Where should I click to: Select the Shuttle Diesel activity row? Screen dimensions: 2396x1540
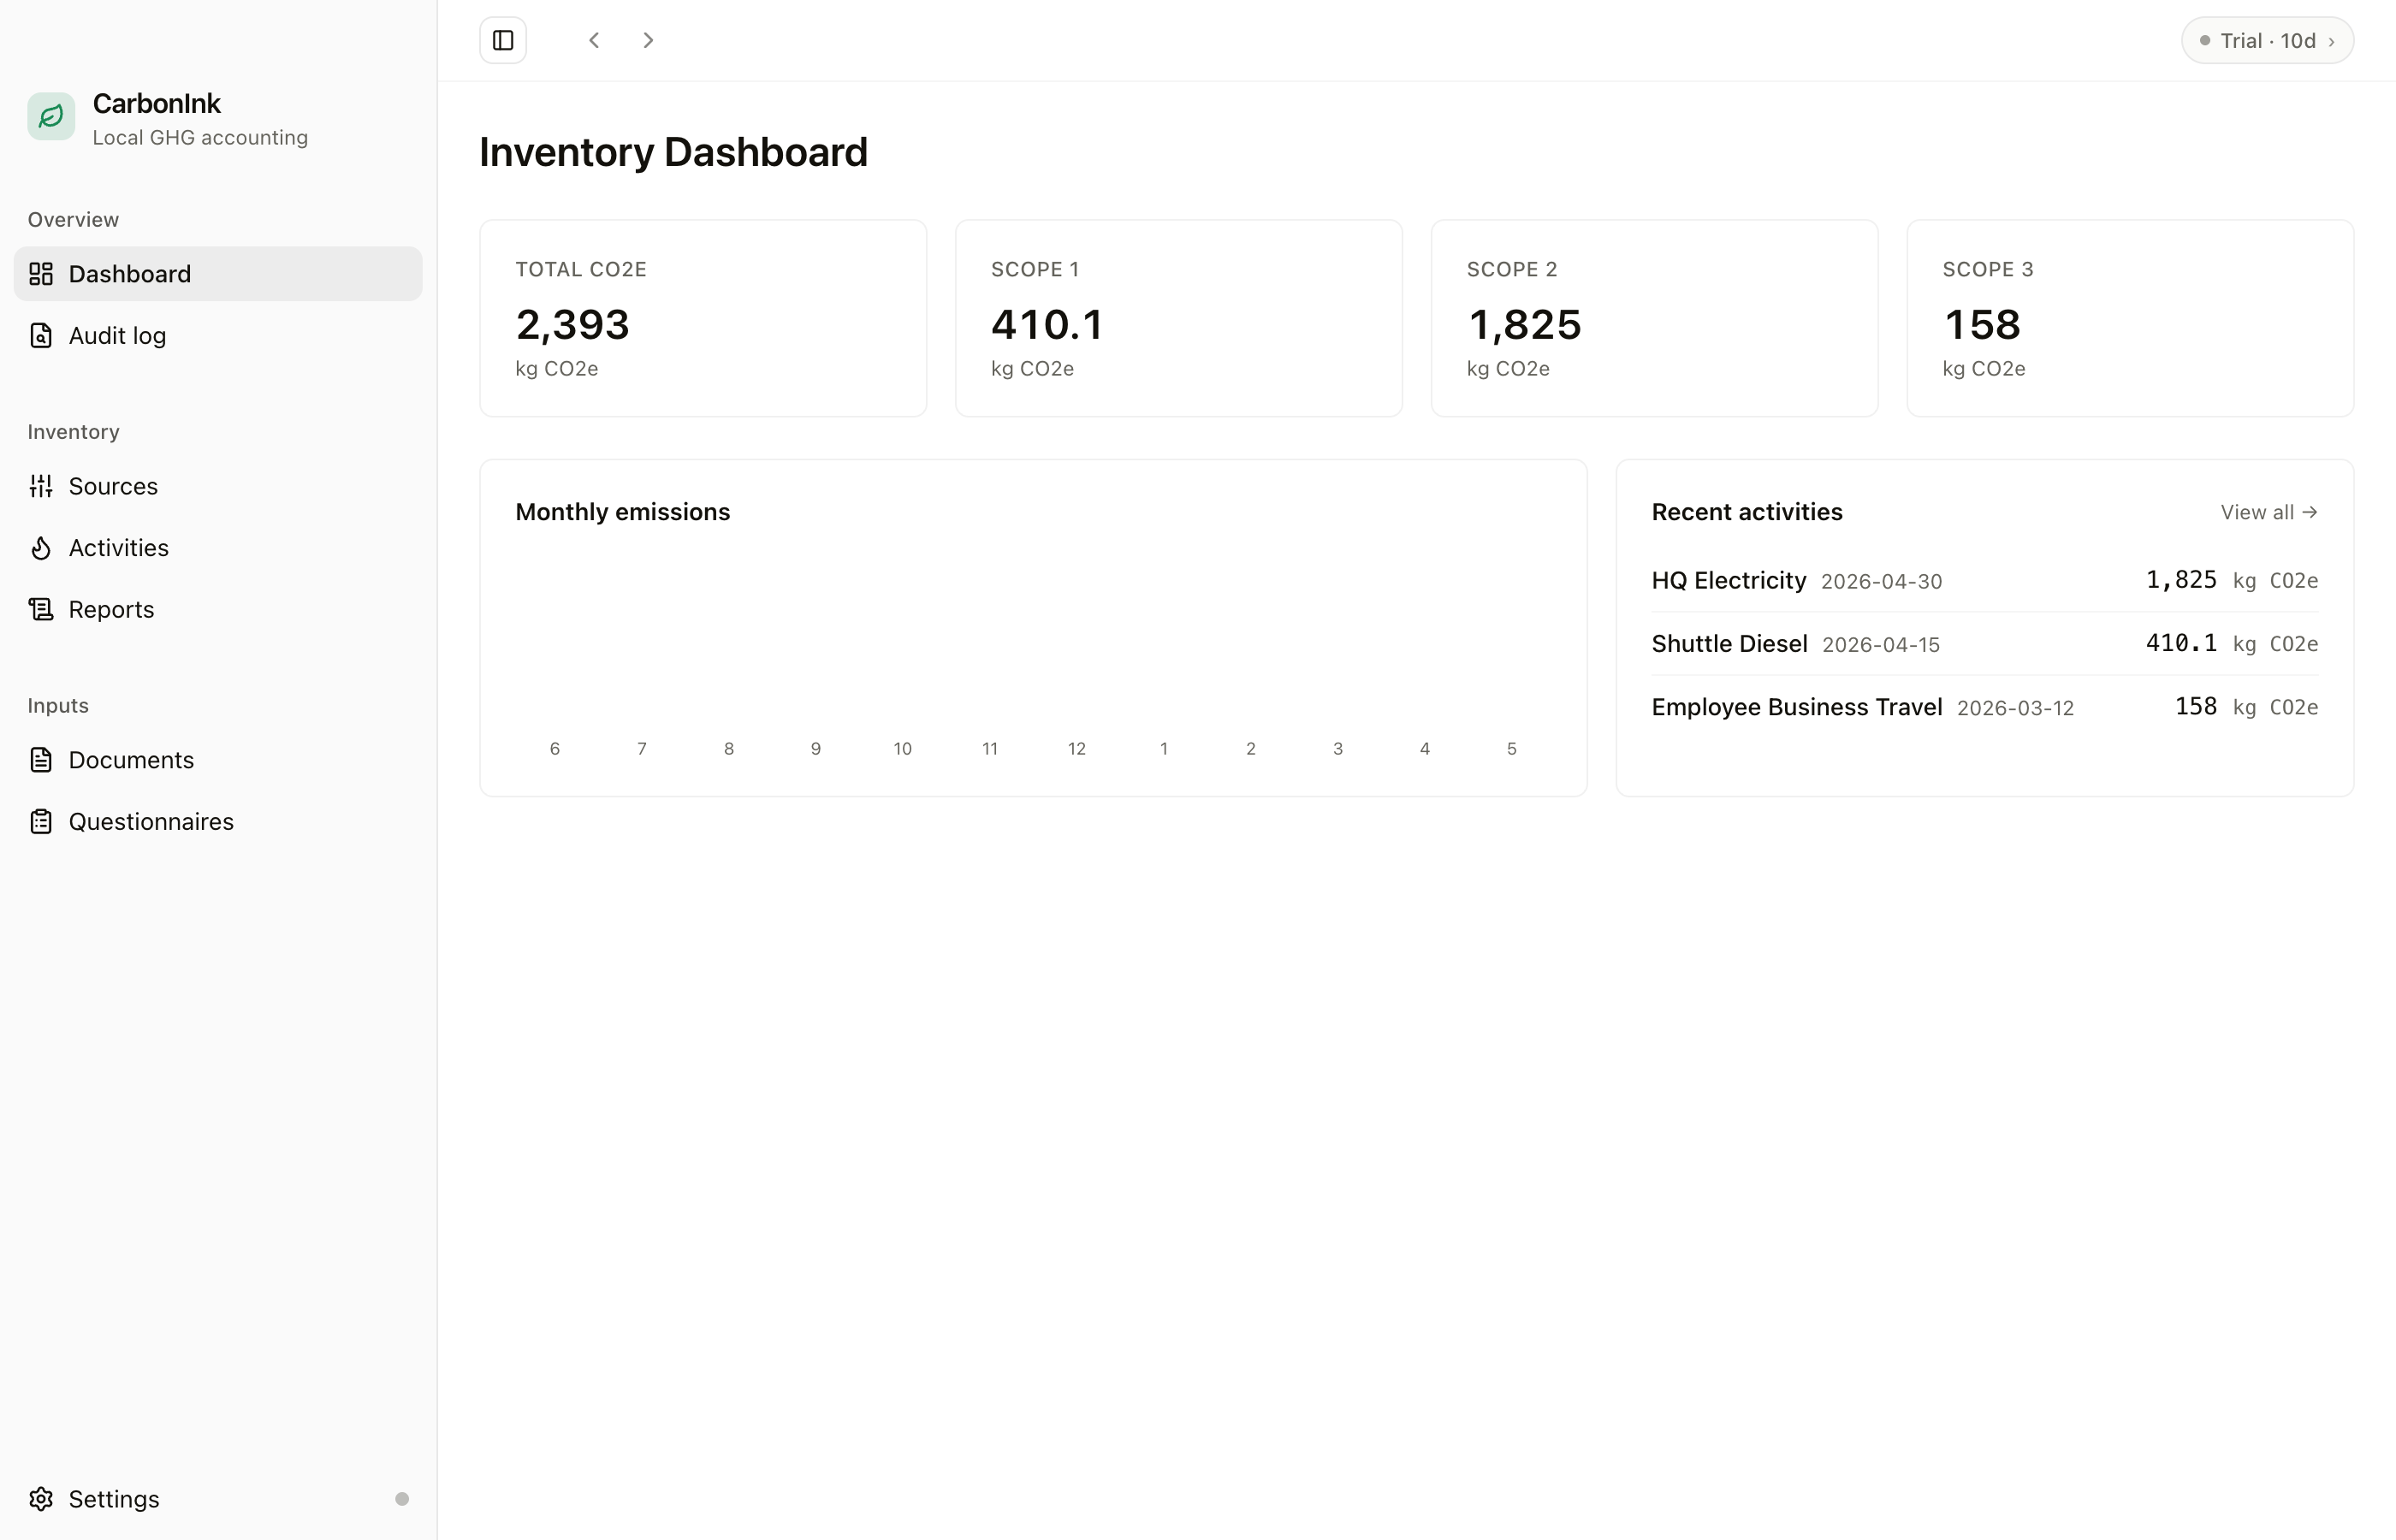(1985, 644)
